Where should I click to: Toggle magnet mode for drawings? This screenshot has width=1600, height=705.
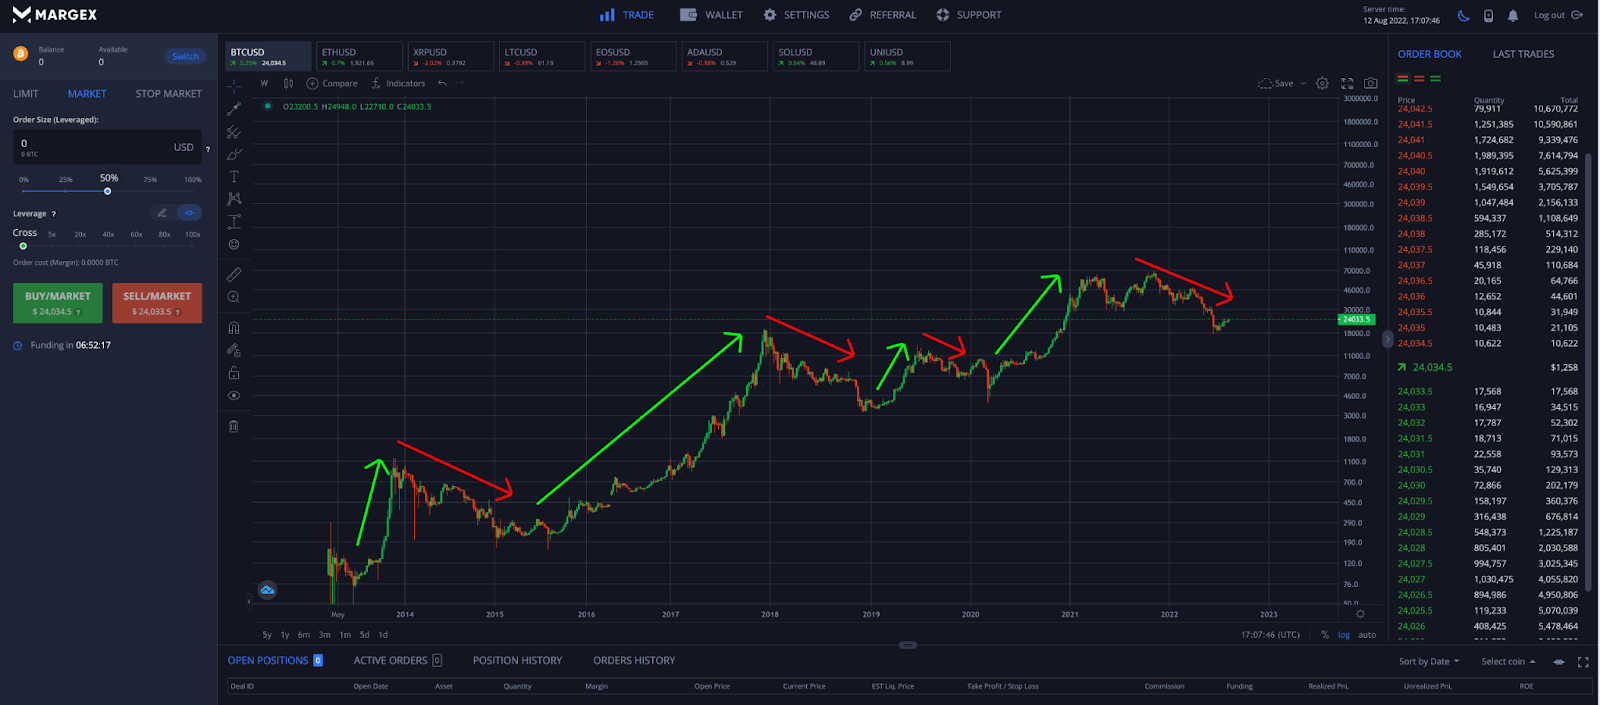(234, 328)
